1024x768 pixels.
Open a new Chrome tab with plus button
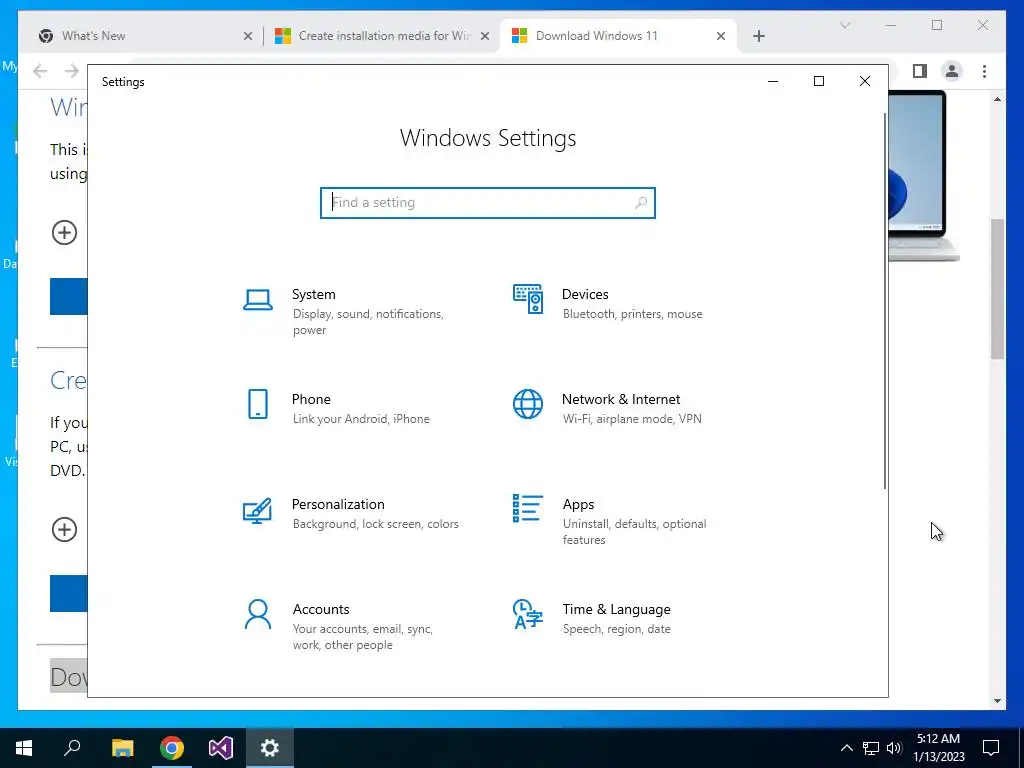(x=758, y=36)
